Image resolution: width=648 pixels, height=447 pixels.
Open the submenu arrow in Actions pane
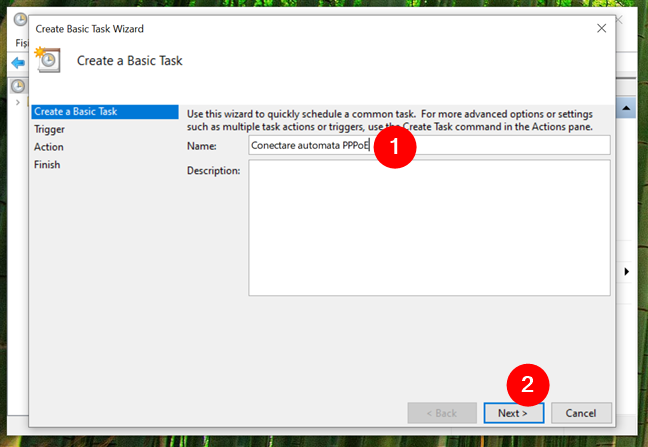point(627,271)
